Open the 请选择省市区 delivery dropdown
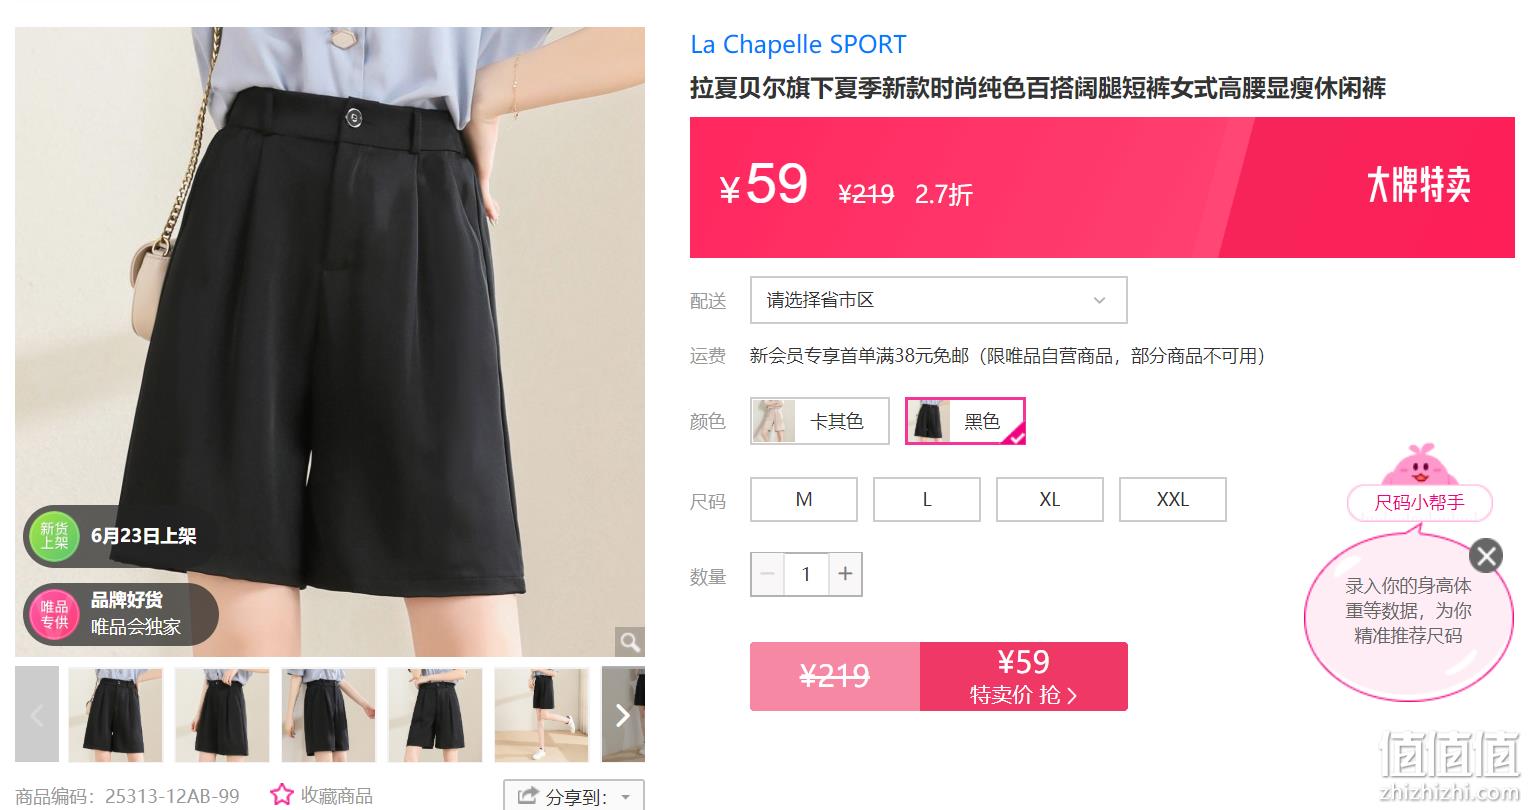 939,300
